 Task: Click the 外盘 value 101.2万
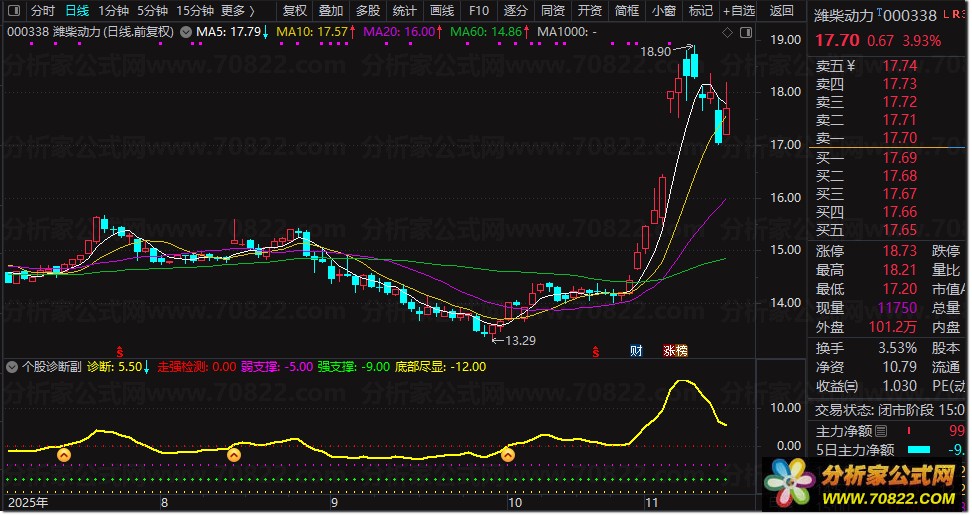point(893,327)
